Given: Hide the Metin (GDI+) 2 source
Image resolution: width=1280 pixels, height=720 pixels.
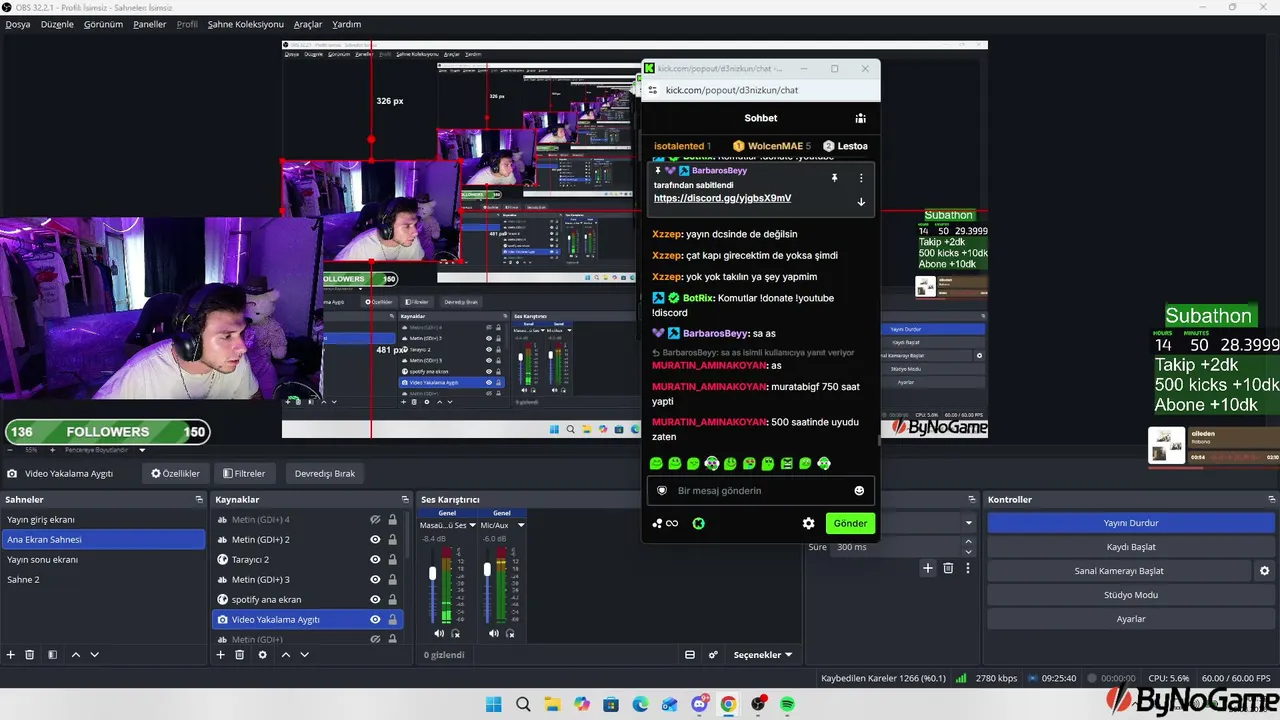Looking at the screenshot, I should pyautogui.click(x=375, y=540).
